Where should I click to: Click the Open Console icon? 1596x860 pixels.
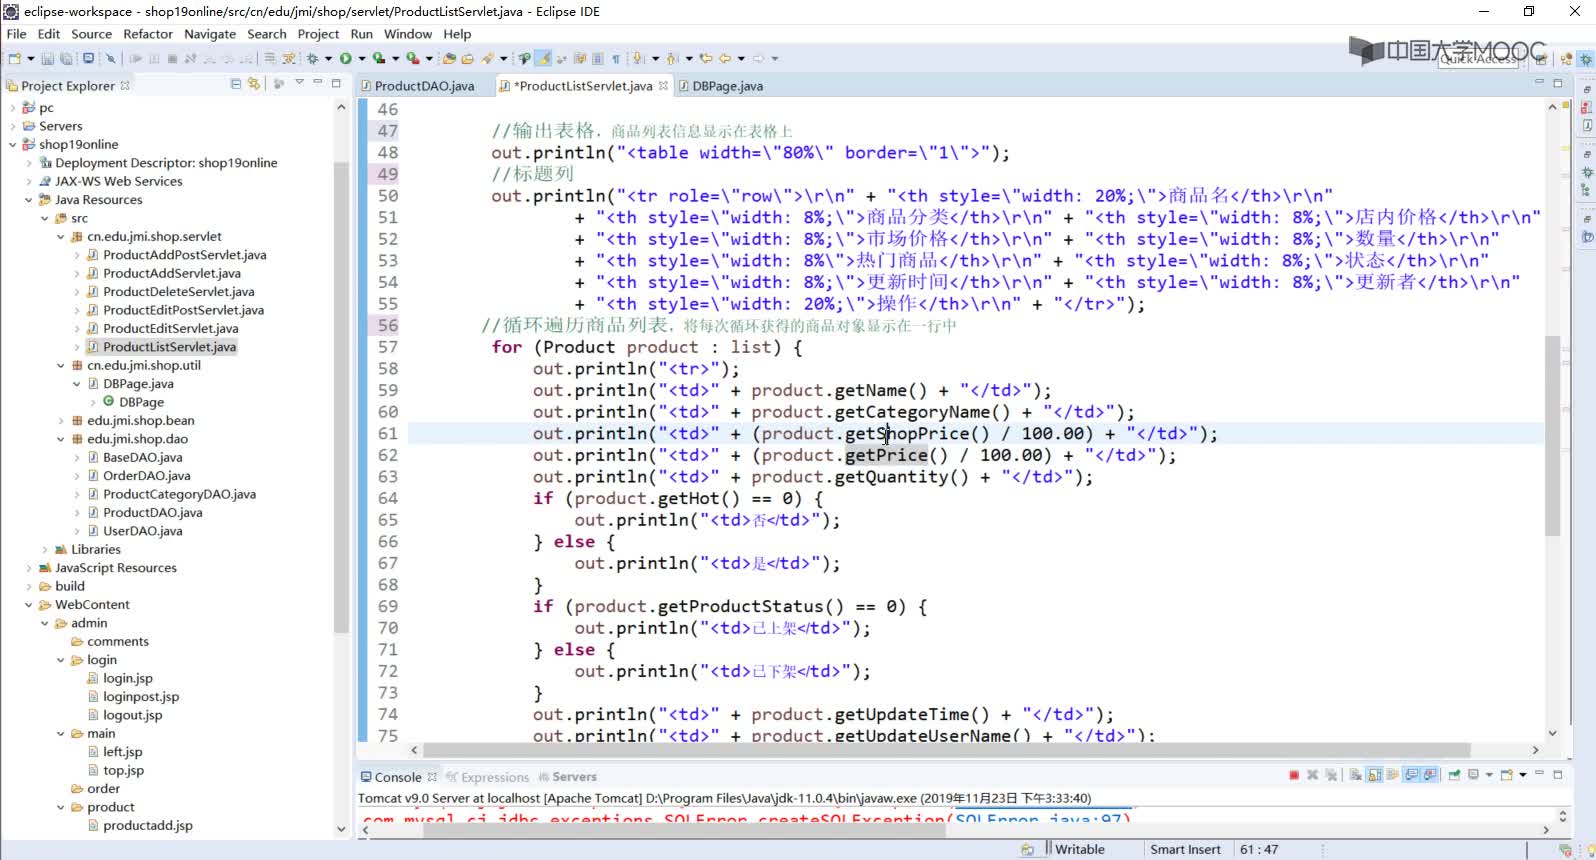[x=1506, y=775]
